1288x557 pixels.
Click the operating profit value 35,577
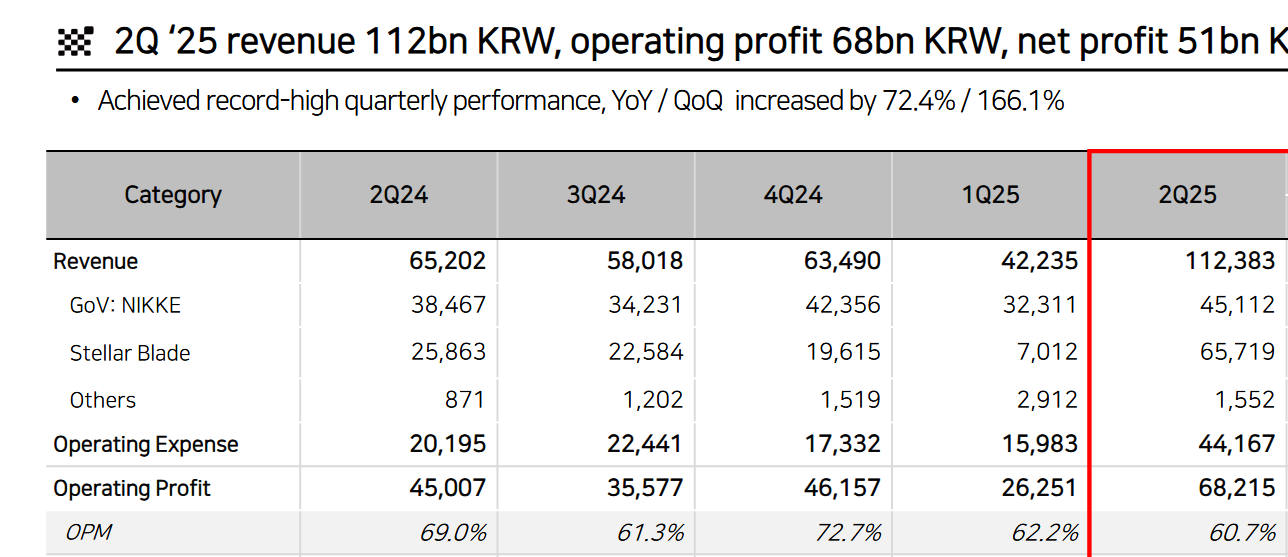pyautogui.click(x=645, y=489)
